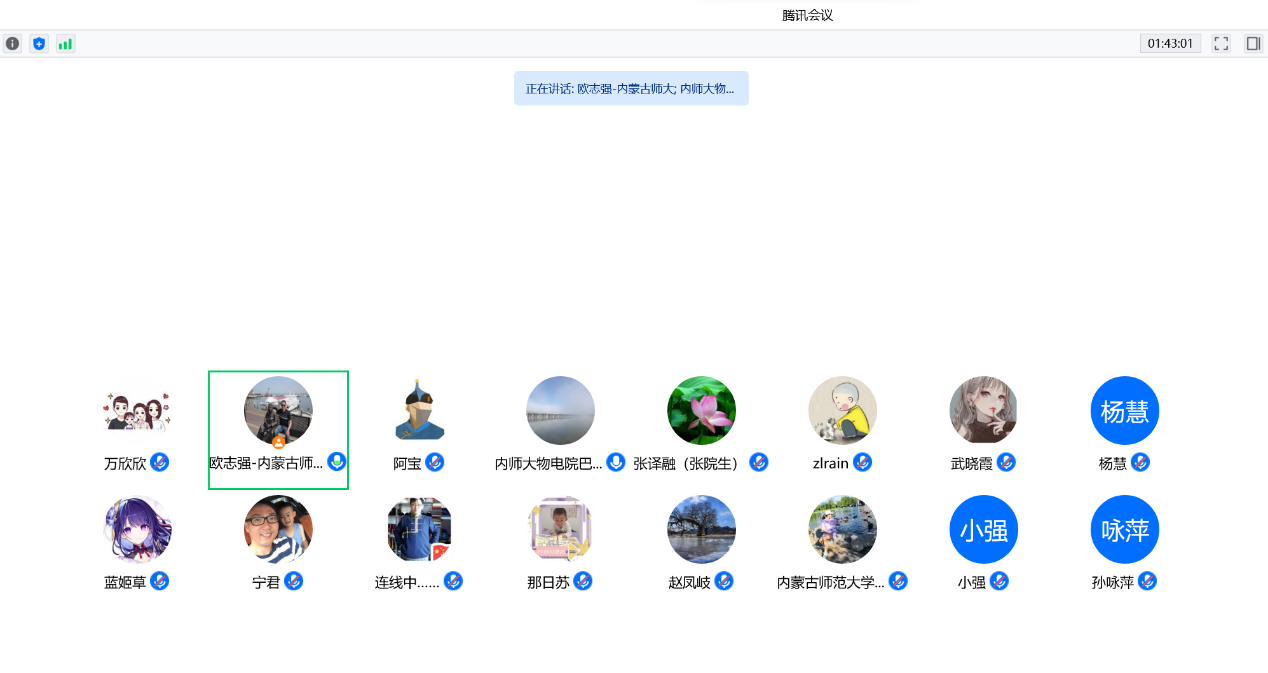
Task: Select the 咏萍 blue avatar
Action: pos(1124,530)
